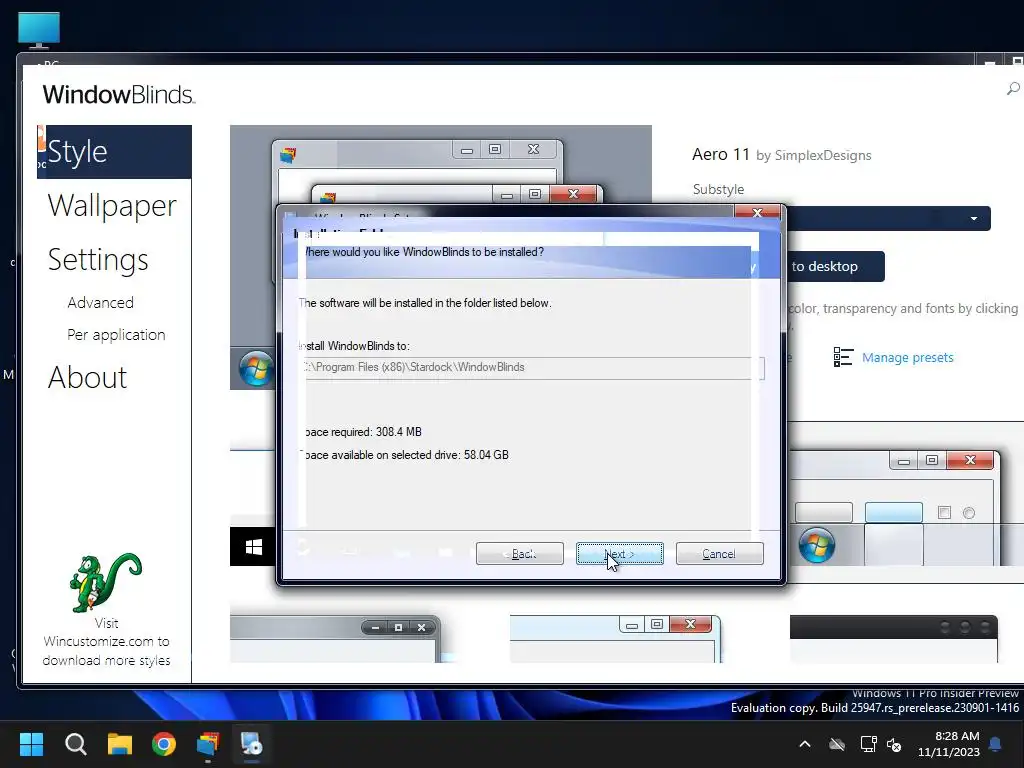Click the cloud sync tray icon
1024x768 pixels.
pyautogui.click(x=837, y=744)
